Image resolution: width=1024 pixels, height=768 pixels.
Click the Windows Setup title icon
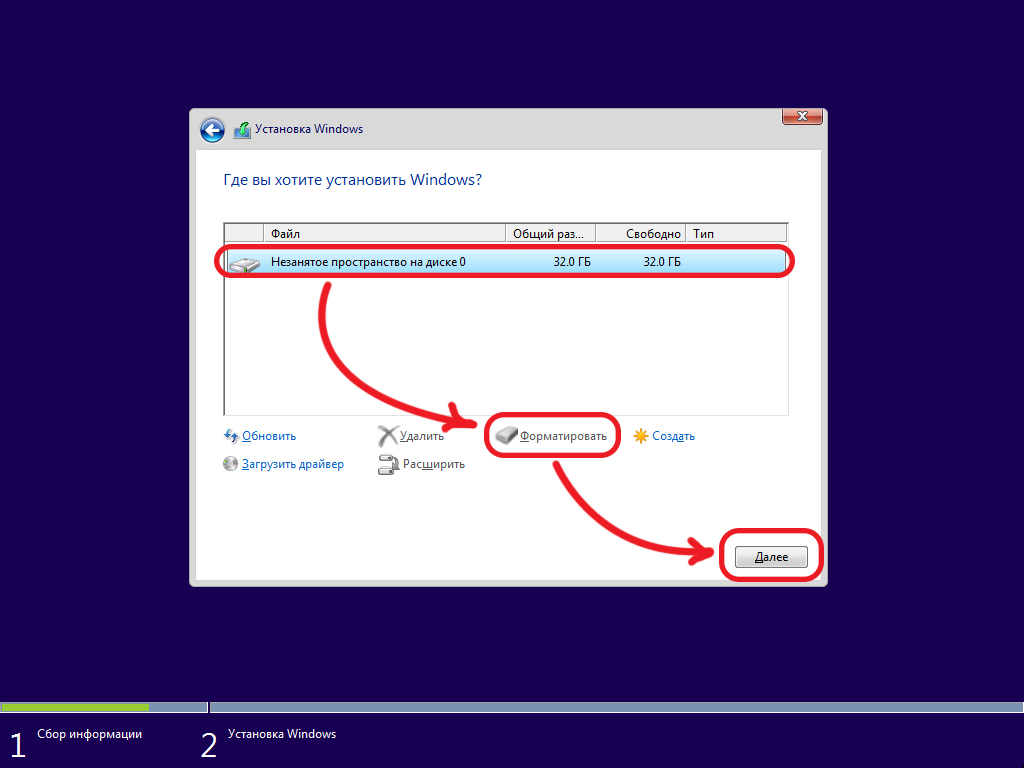click(x=242, y=130)
